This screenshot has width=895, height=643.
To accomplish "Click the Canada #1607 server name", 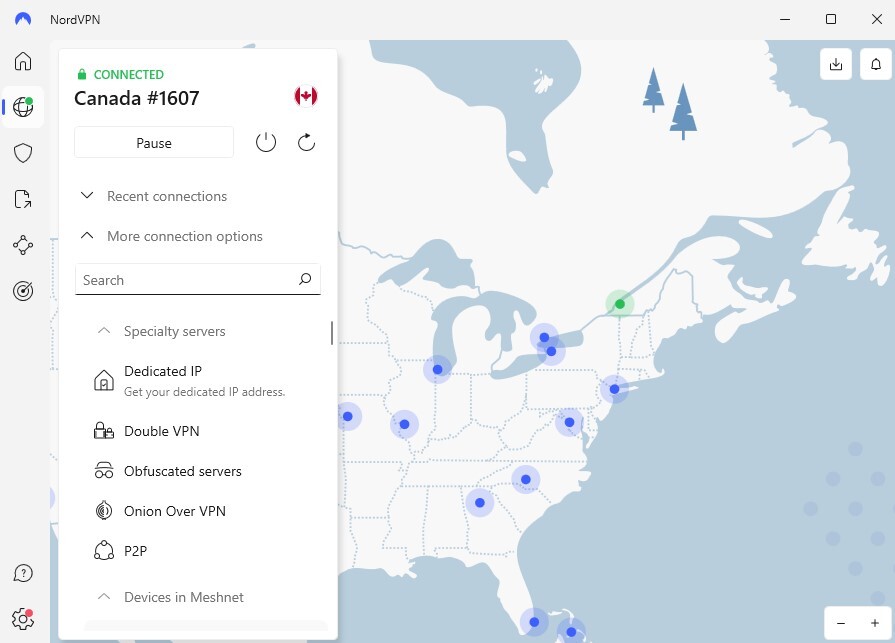I will pyautogui.click(x=137, y=98).
